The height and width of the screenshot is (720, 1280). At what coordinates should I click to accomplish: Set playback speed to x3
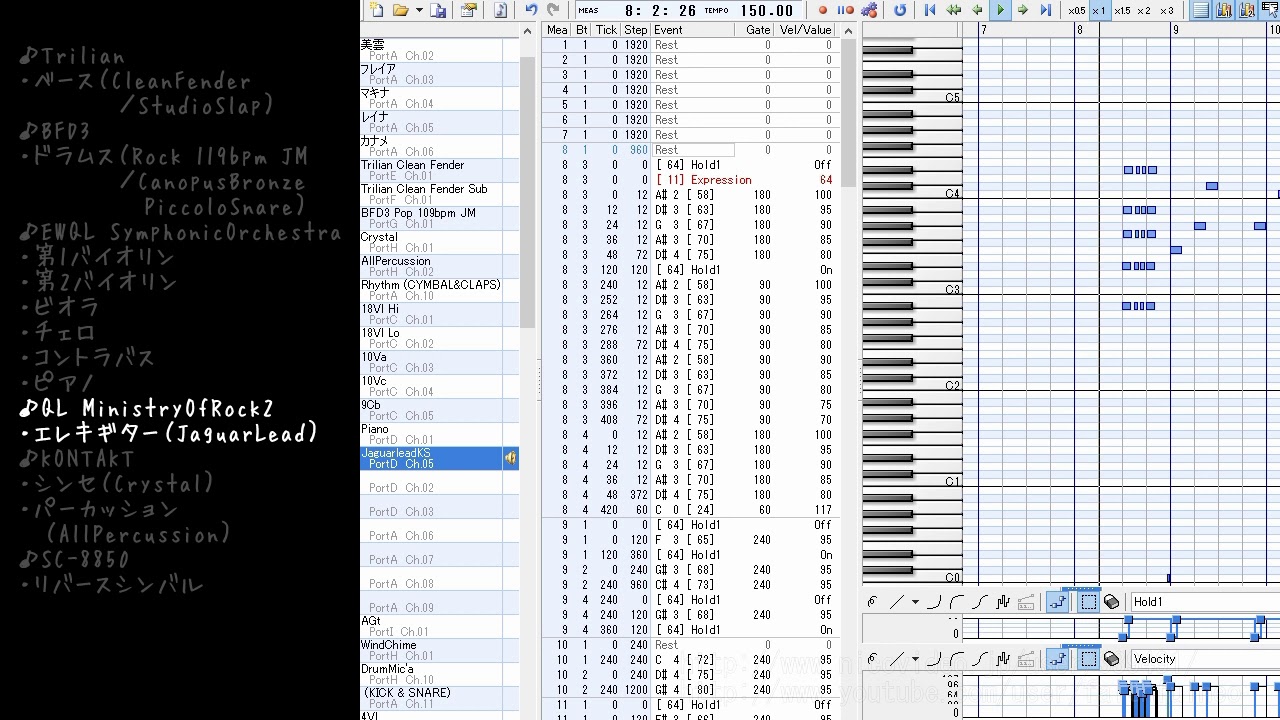click(1167, 10)
